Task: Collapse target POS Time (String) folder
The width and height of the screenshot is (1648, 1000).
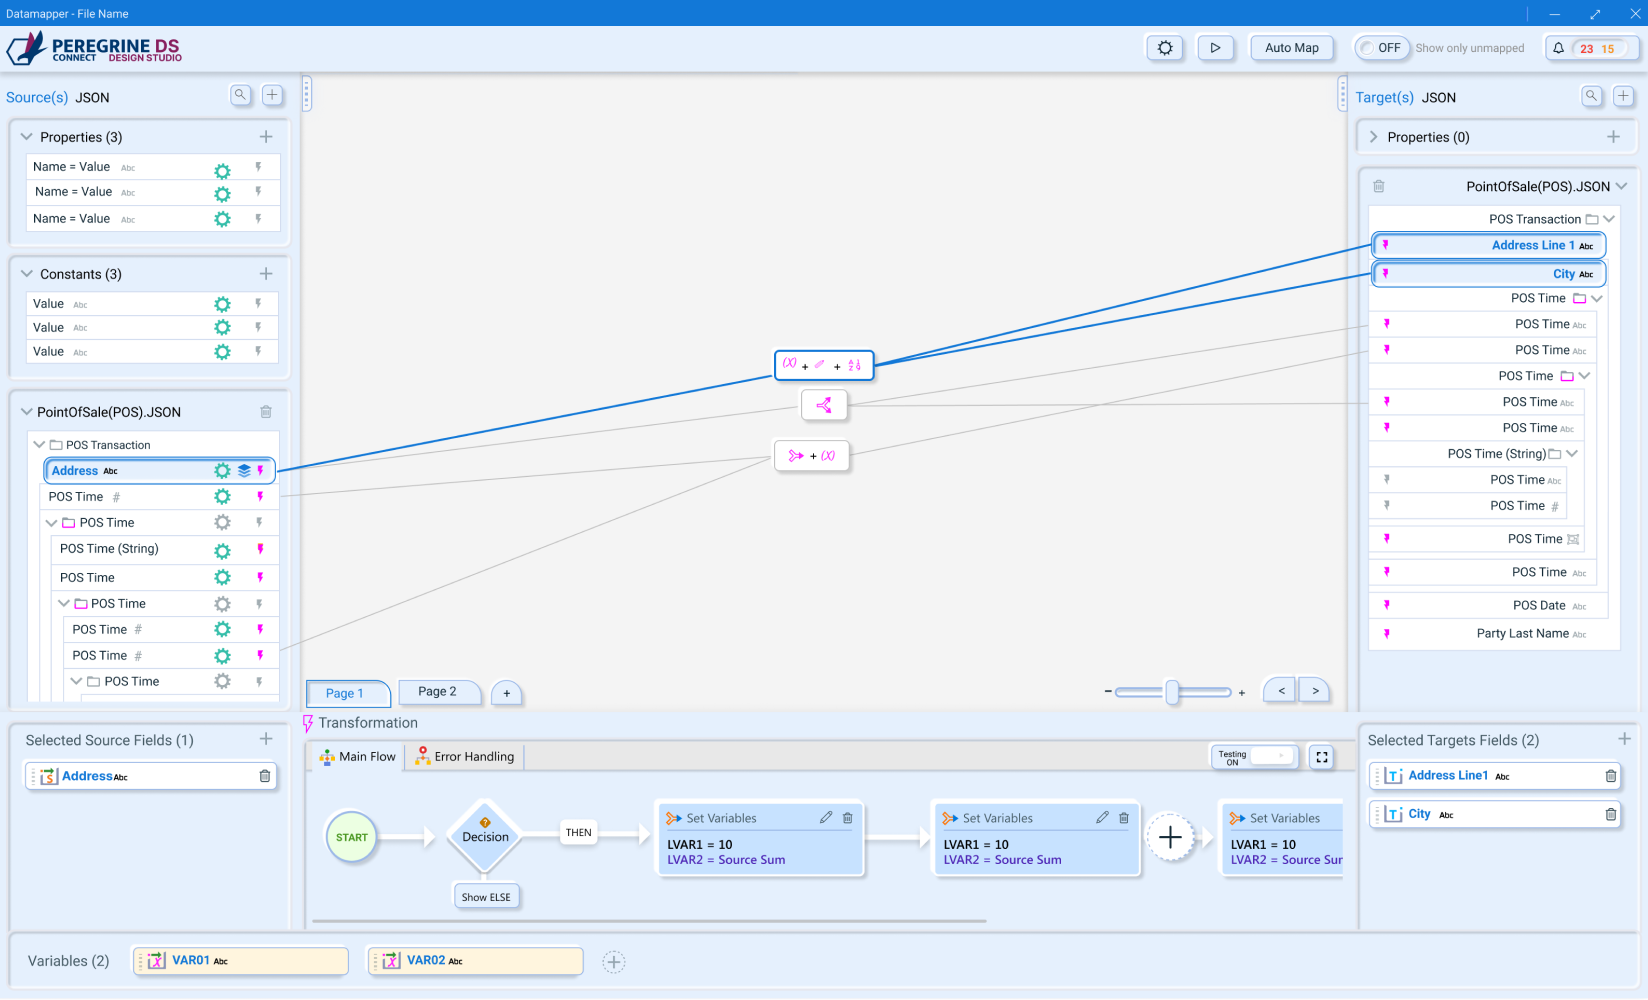Action: (x=1572, y=454)
